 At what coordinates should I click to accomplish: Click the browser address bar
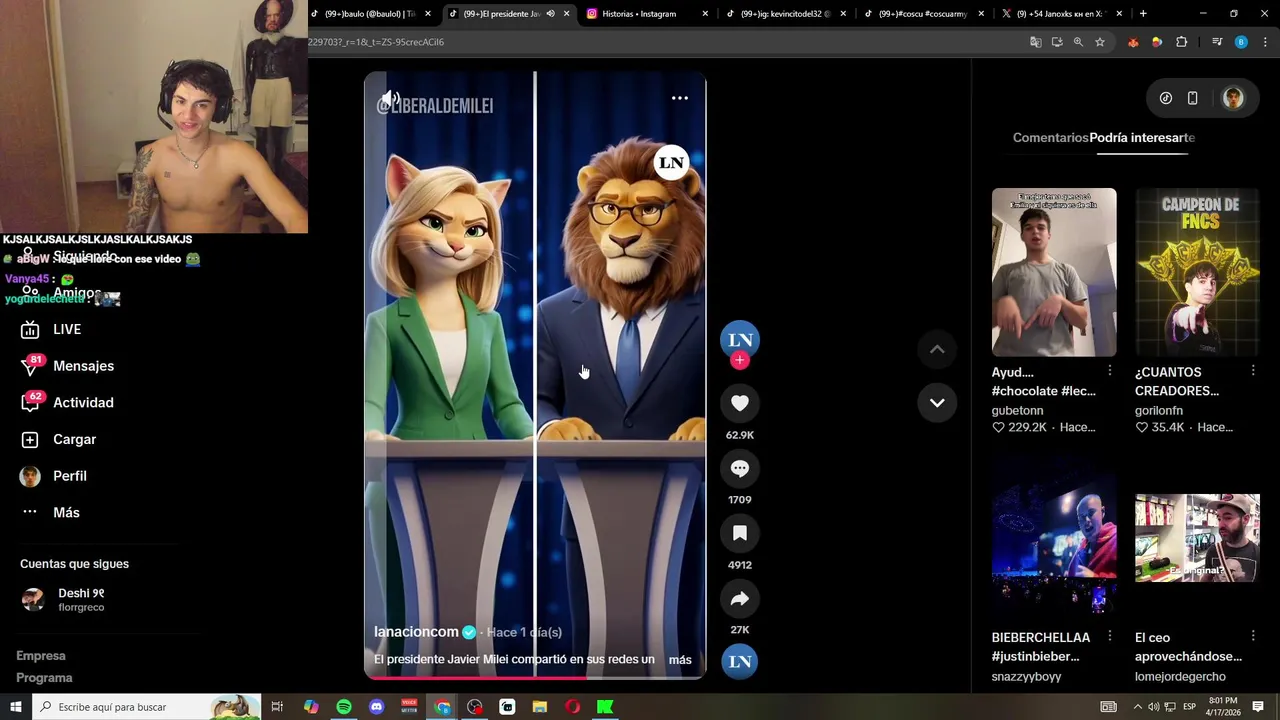[x=660, y=42]
